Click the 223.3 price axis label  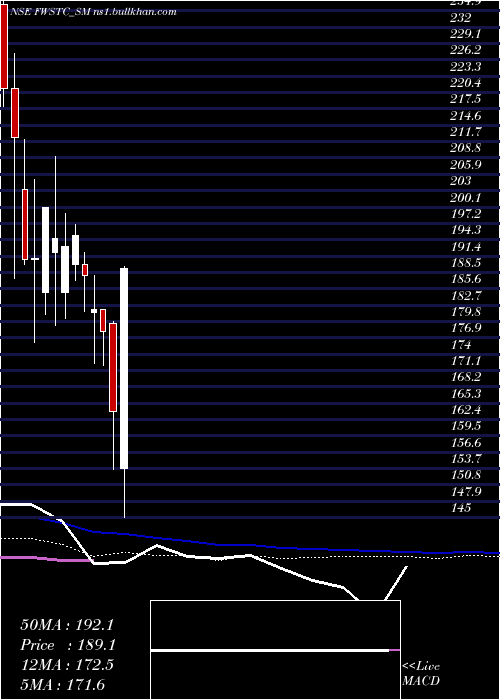466,67
